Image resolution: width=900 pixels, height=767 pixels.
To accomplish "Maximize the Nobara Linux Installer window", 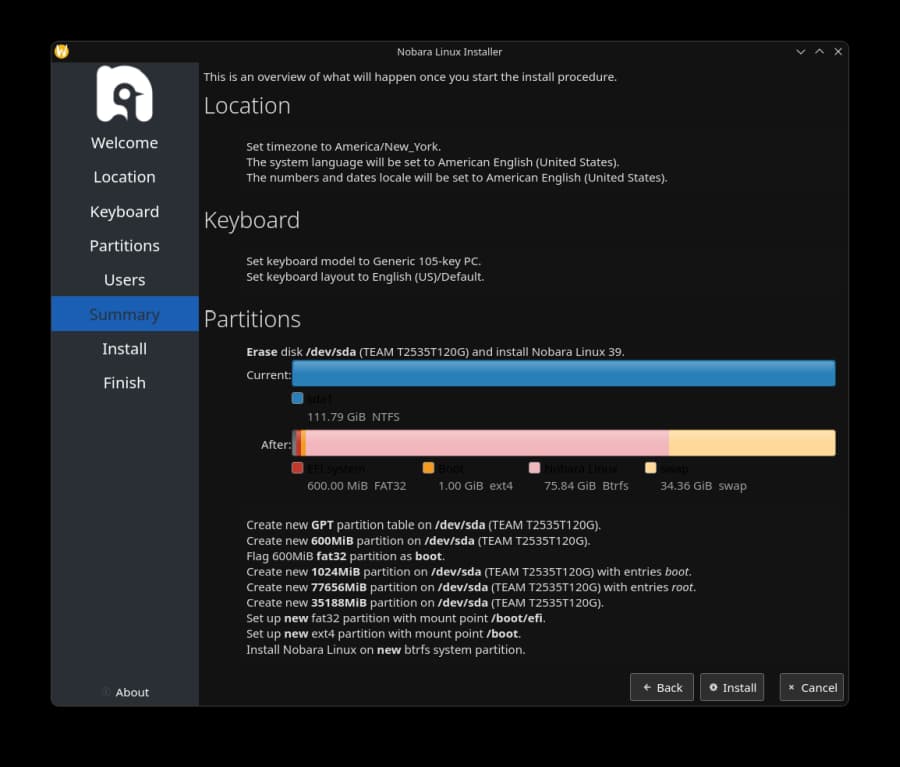I will tap(820, 52).
